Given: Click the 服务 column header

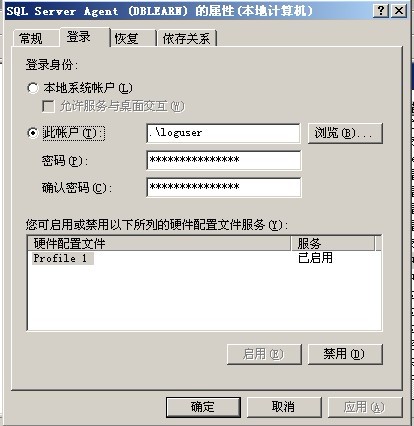Looking at the screenshot, I should [x=333, y=243].
